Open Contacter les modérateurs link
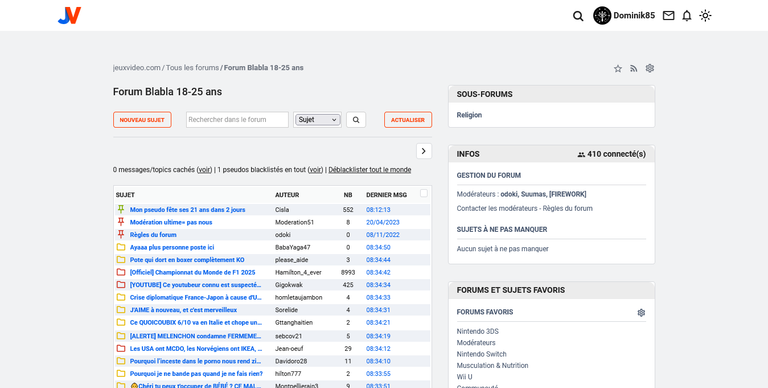The width and height of the screenshot is (768, 388). coord(497,208)
